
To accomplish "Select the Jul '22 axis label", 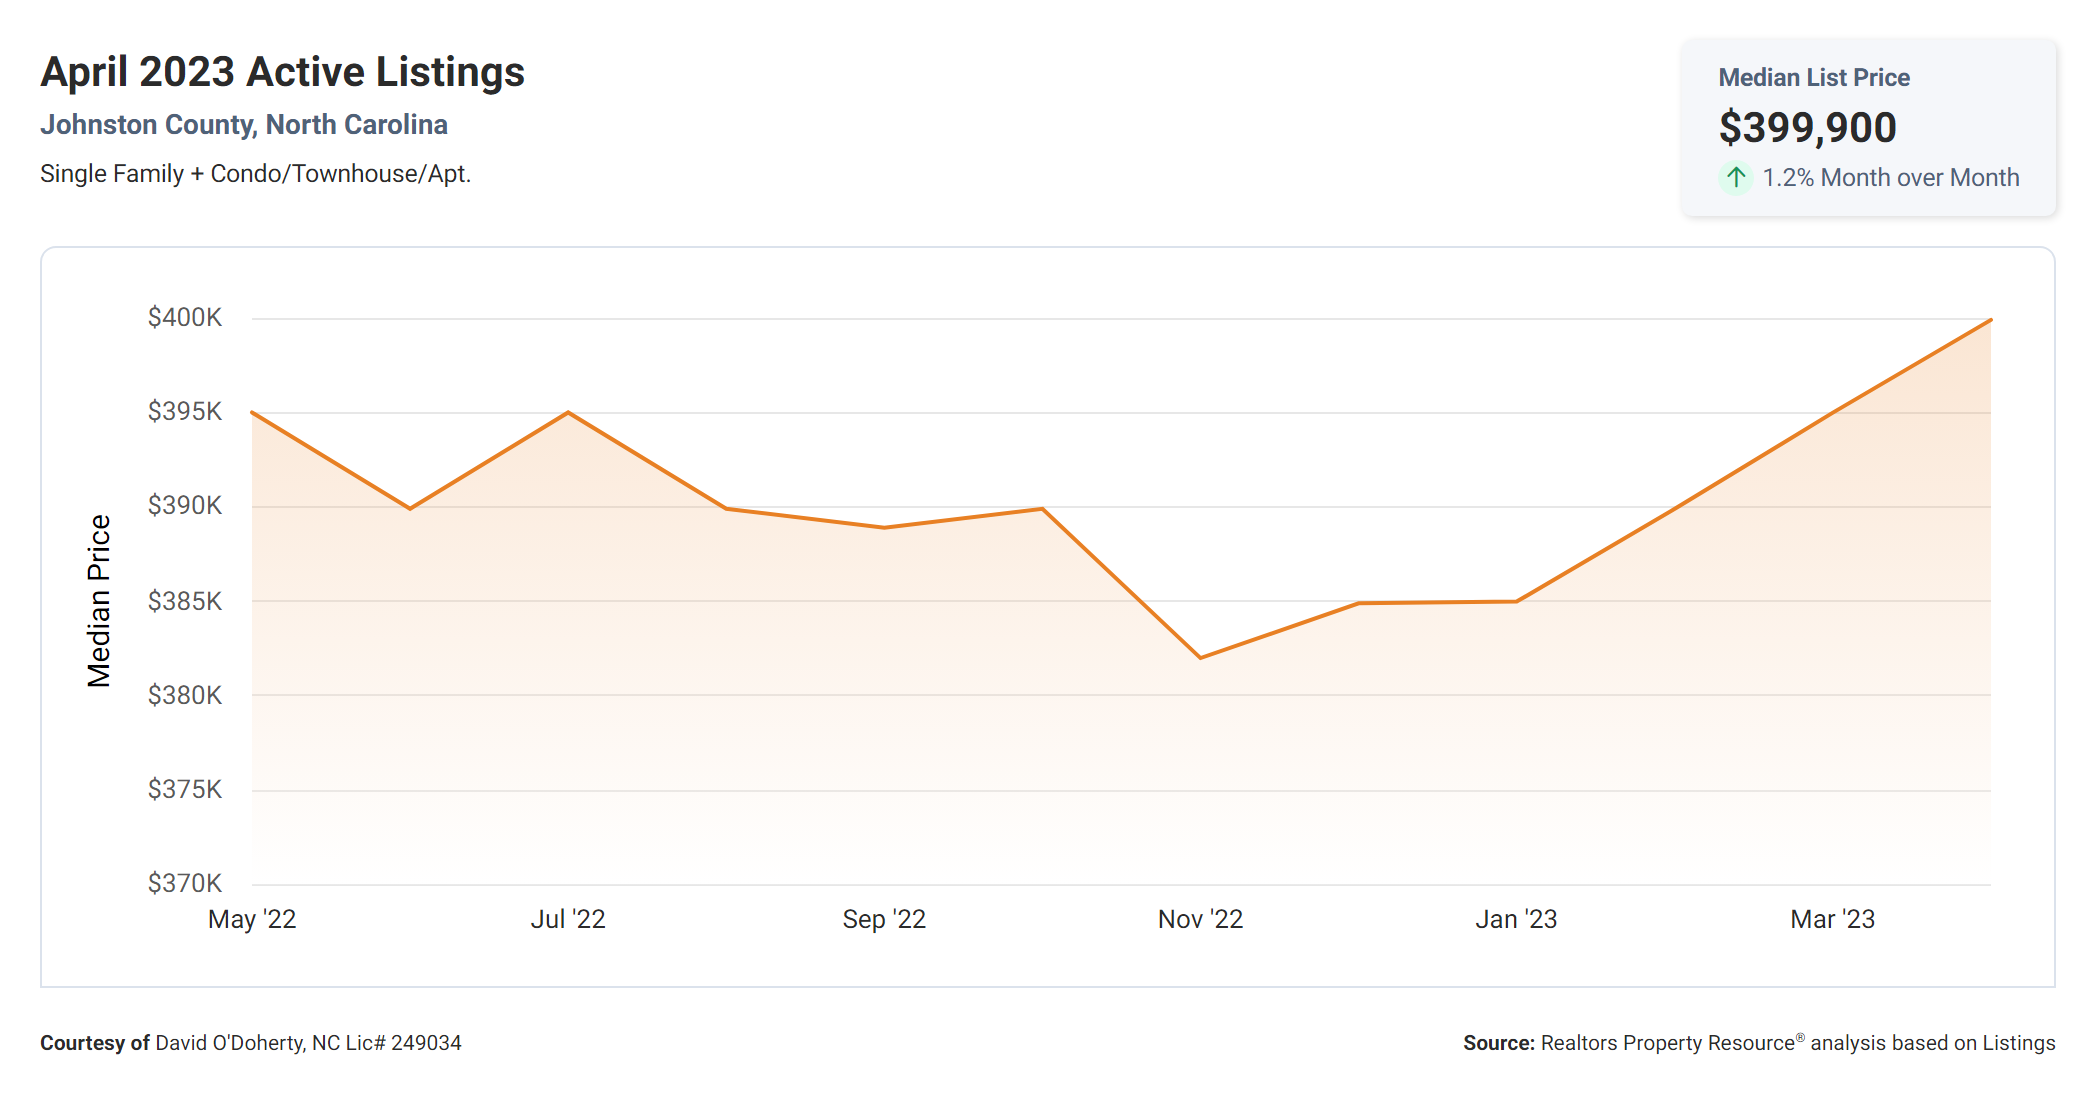I will [568, 919].
